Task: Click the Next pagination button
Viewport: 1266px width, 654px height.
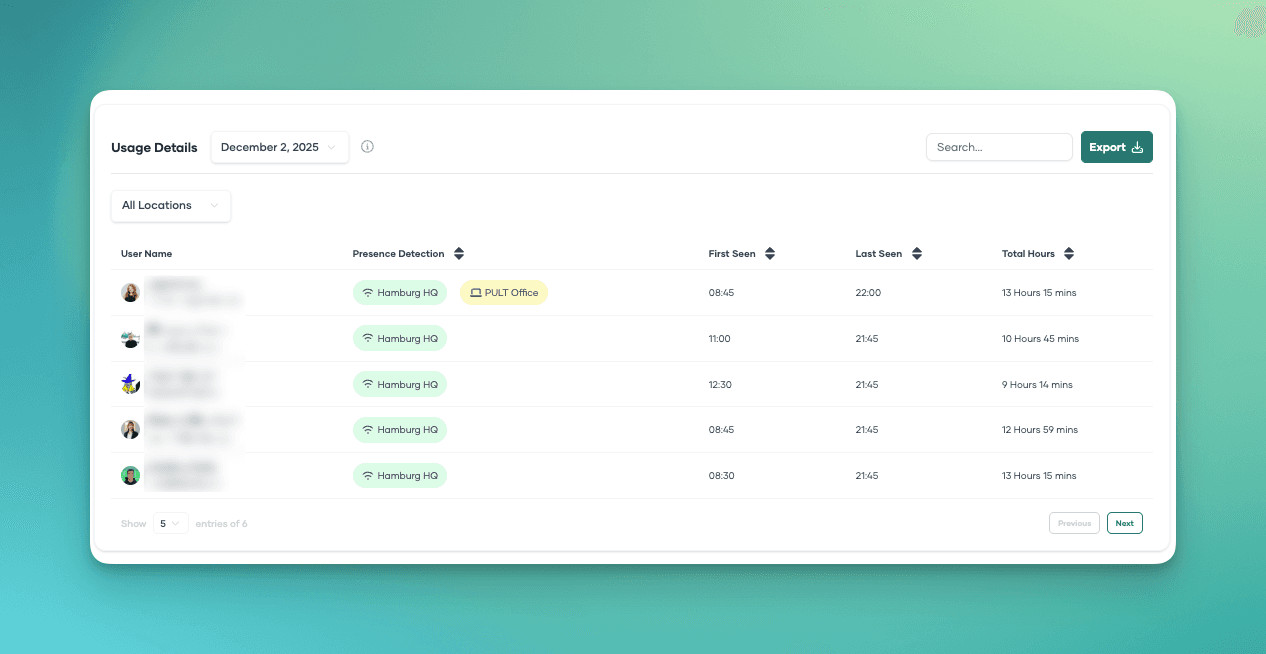Action: 1124,522
